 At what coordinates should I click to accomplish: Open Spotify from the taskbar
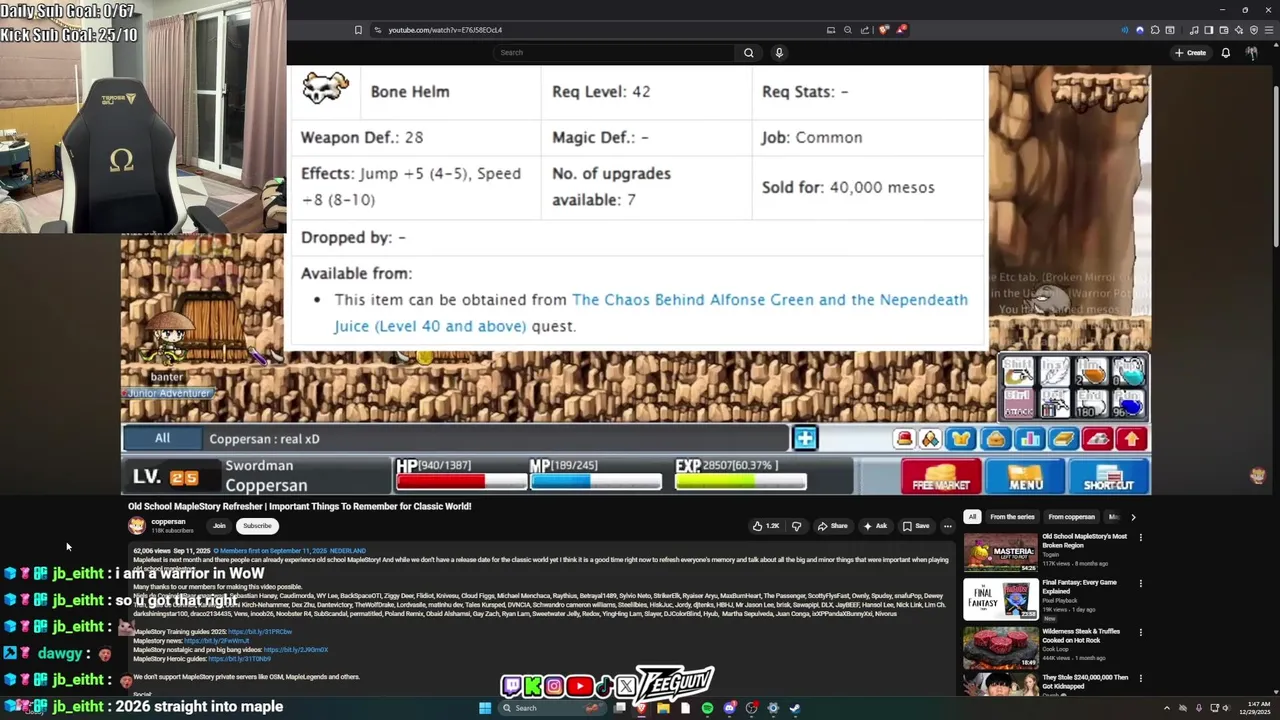(707, 708)
